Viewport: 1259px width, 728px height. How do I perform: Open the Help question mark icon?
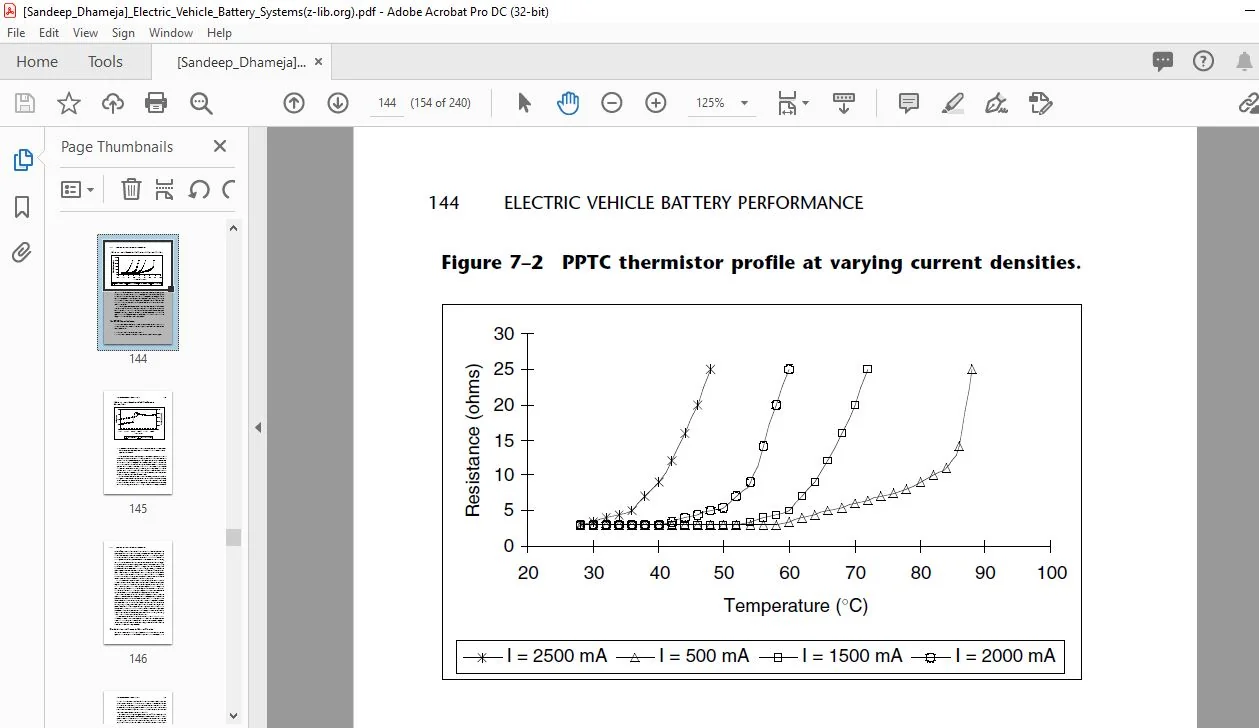(x=1204, y=61)
